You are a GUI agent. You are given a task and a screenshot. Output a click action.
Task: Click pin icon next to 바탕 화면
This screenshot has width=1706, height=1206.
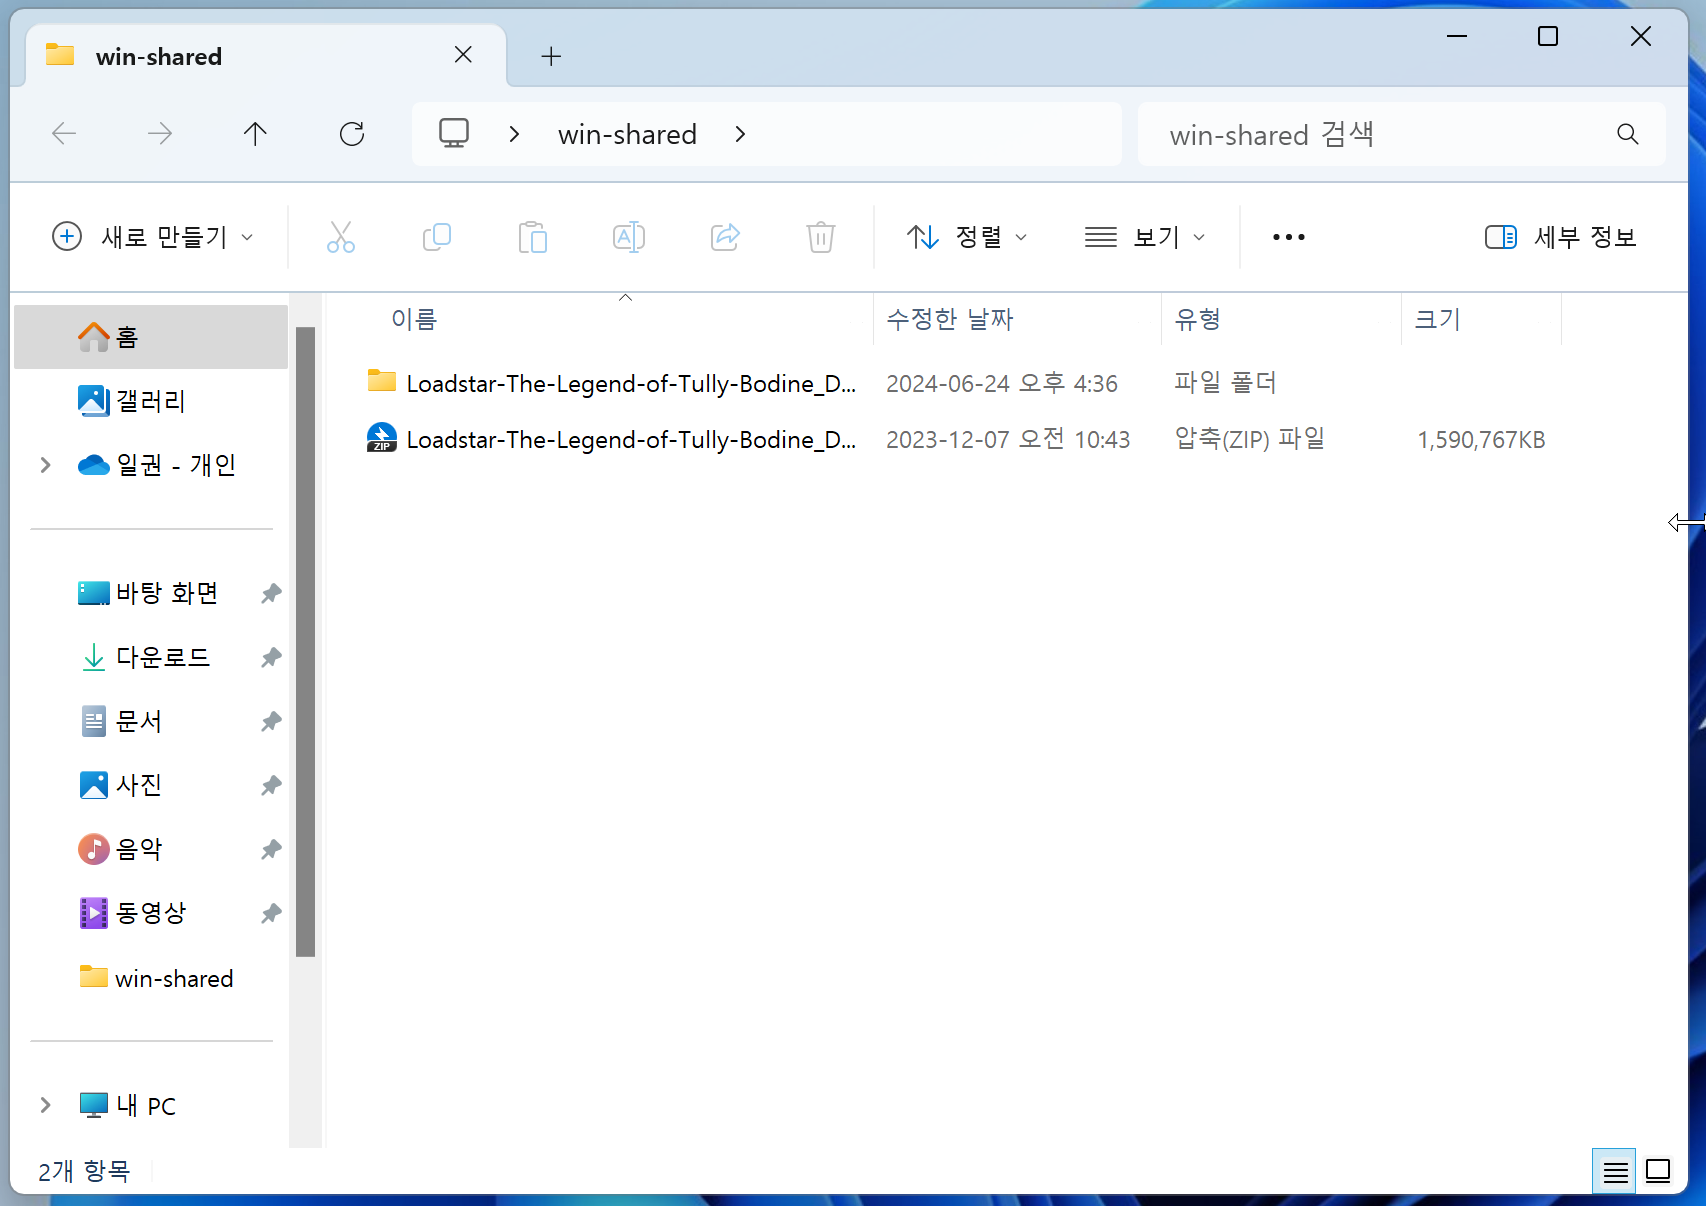pyautogui.click(x=271, y=593)
